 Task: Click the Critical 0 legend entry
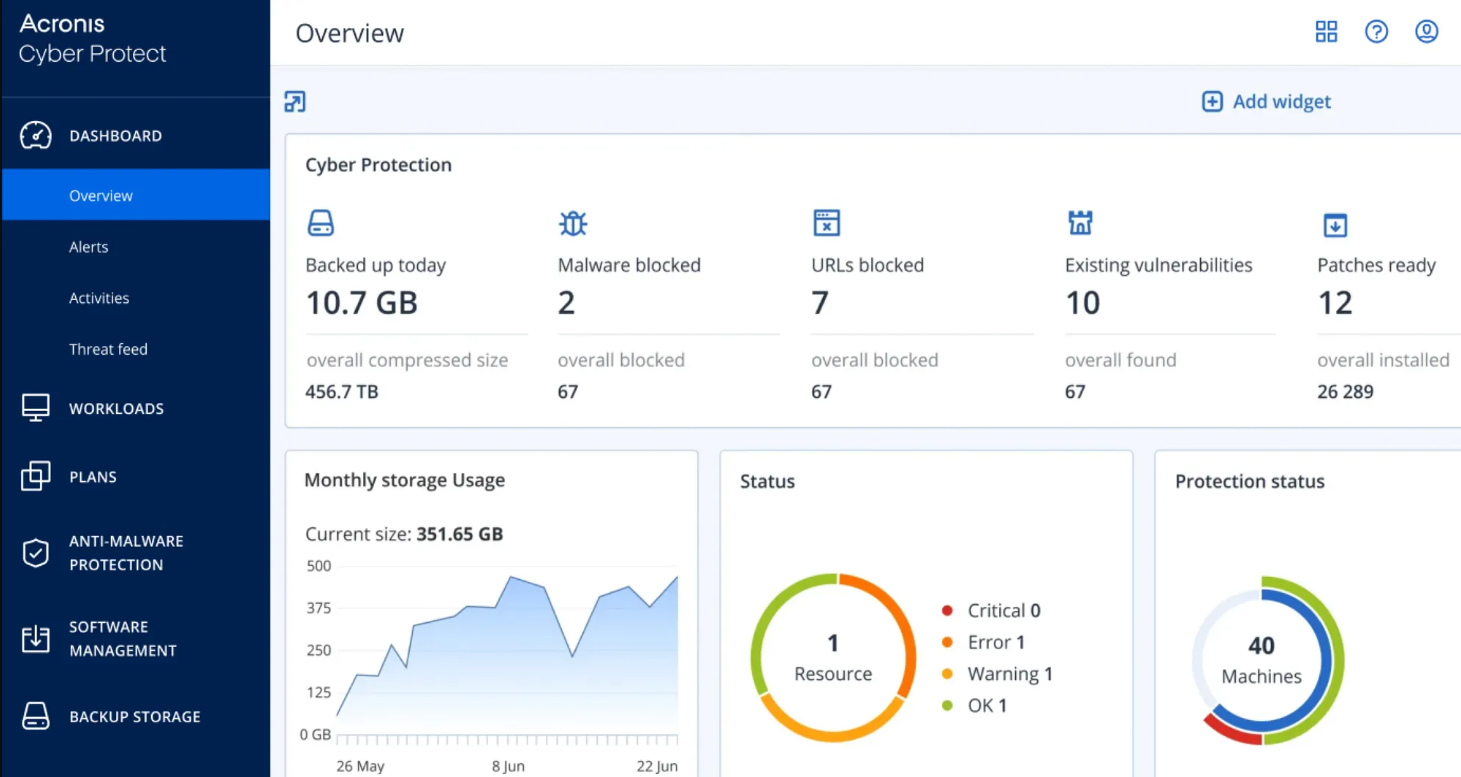pos(991,610)
